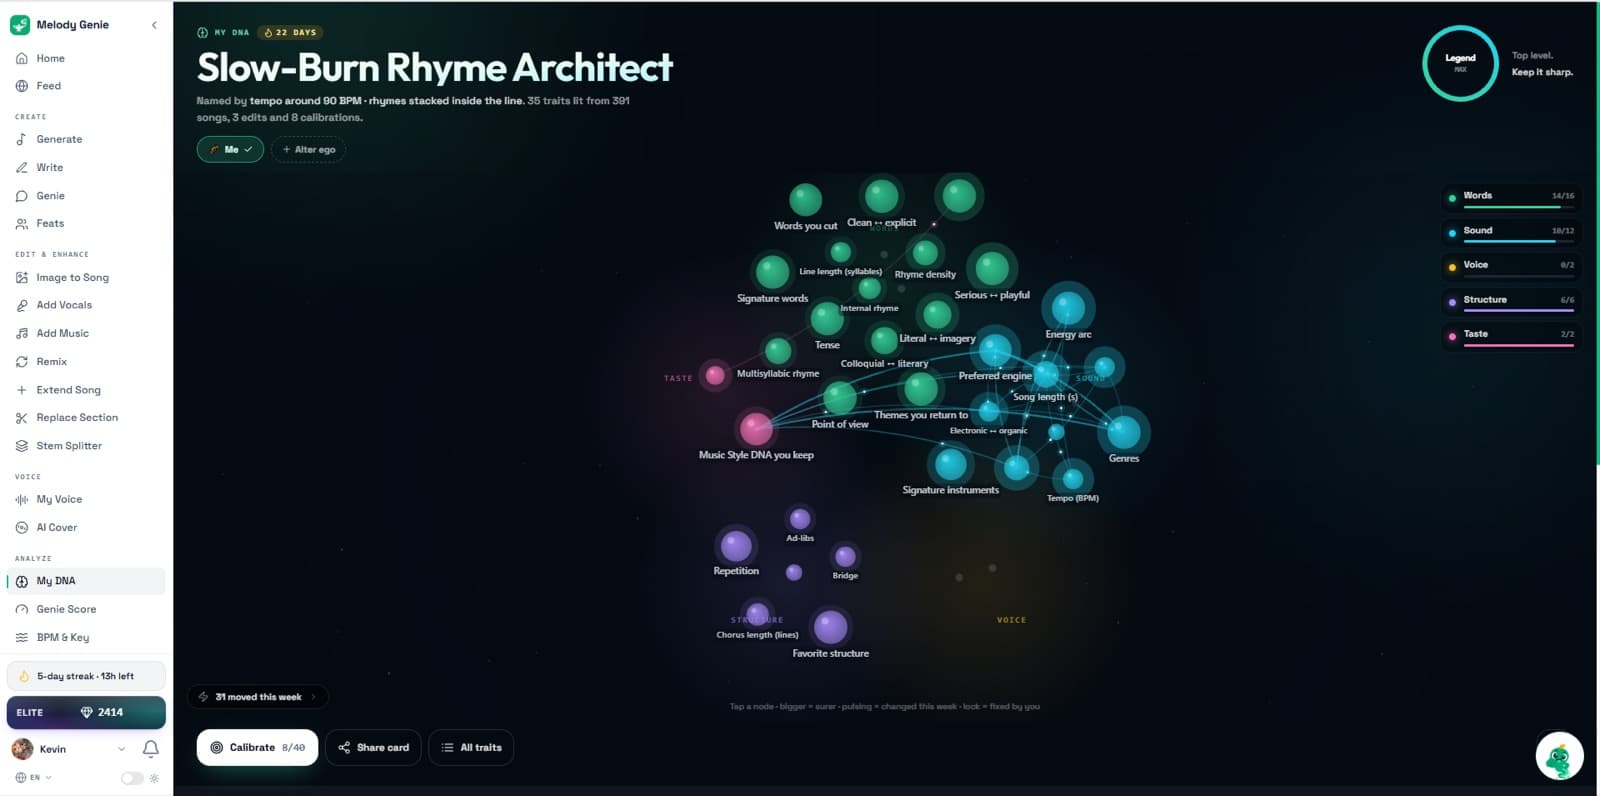
Task: Toggle the Sound category filter
Action: (1512, 232)
